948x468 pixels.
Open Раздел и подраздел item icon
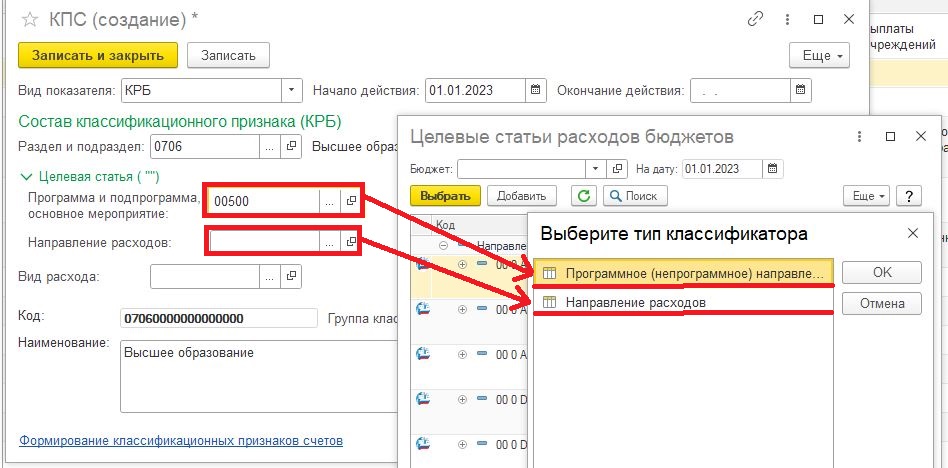tap(291, 146)
